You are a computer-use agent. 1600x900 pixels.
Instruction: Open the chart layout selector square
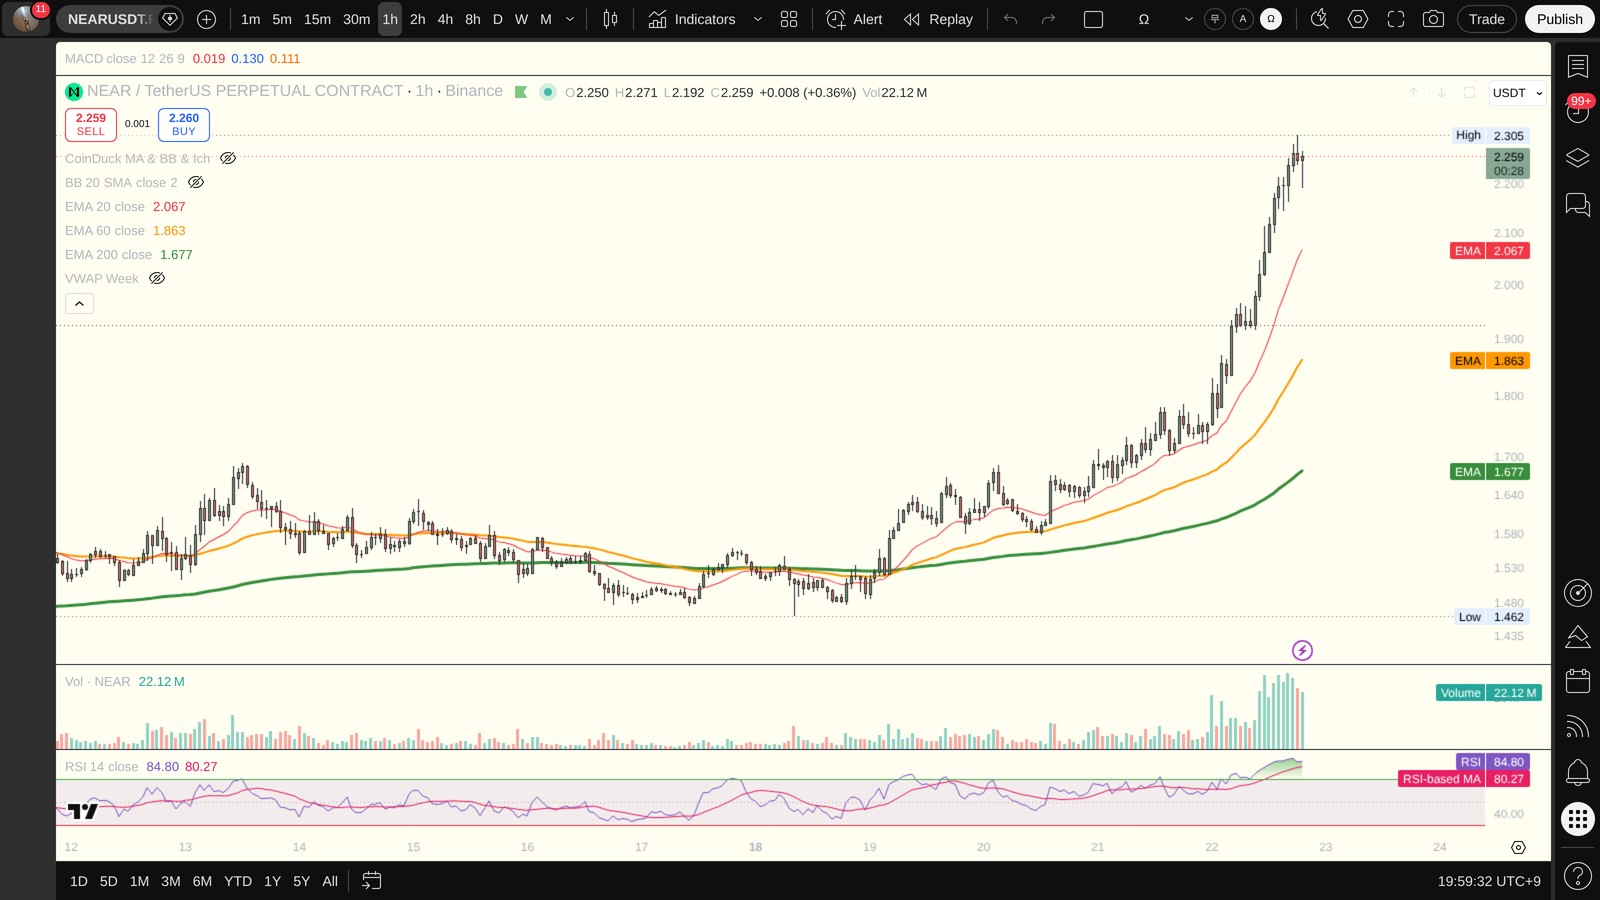1094,19
